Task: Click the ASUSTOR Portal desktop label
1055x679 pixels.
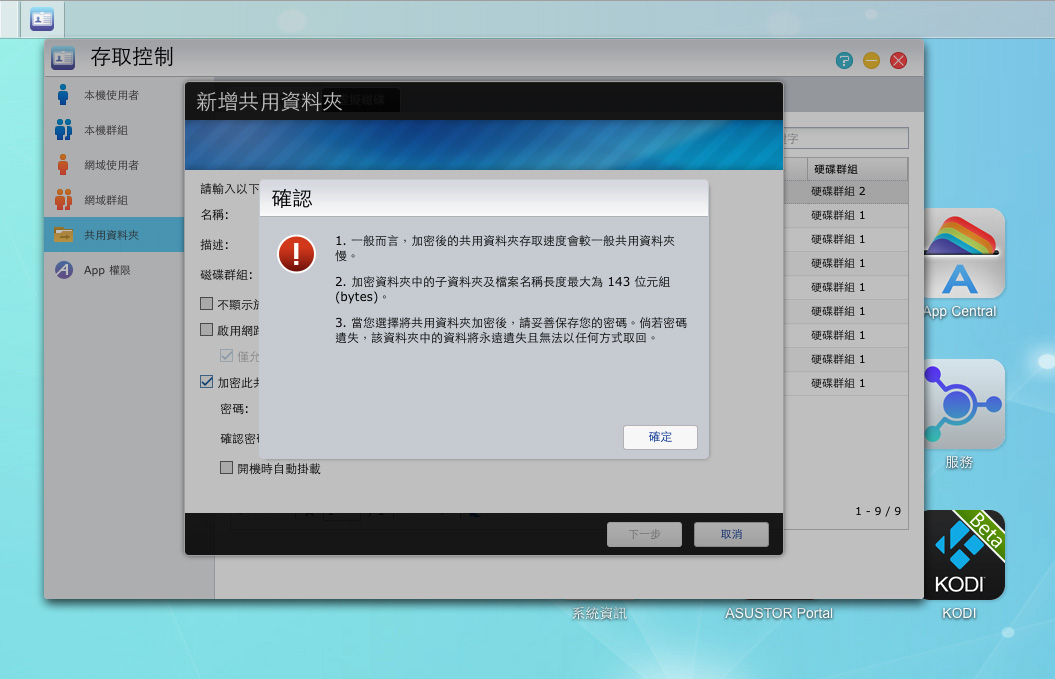Action: click(x=778, y=613)
